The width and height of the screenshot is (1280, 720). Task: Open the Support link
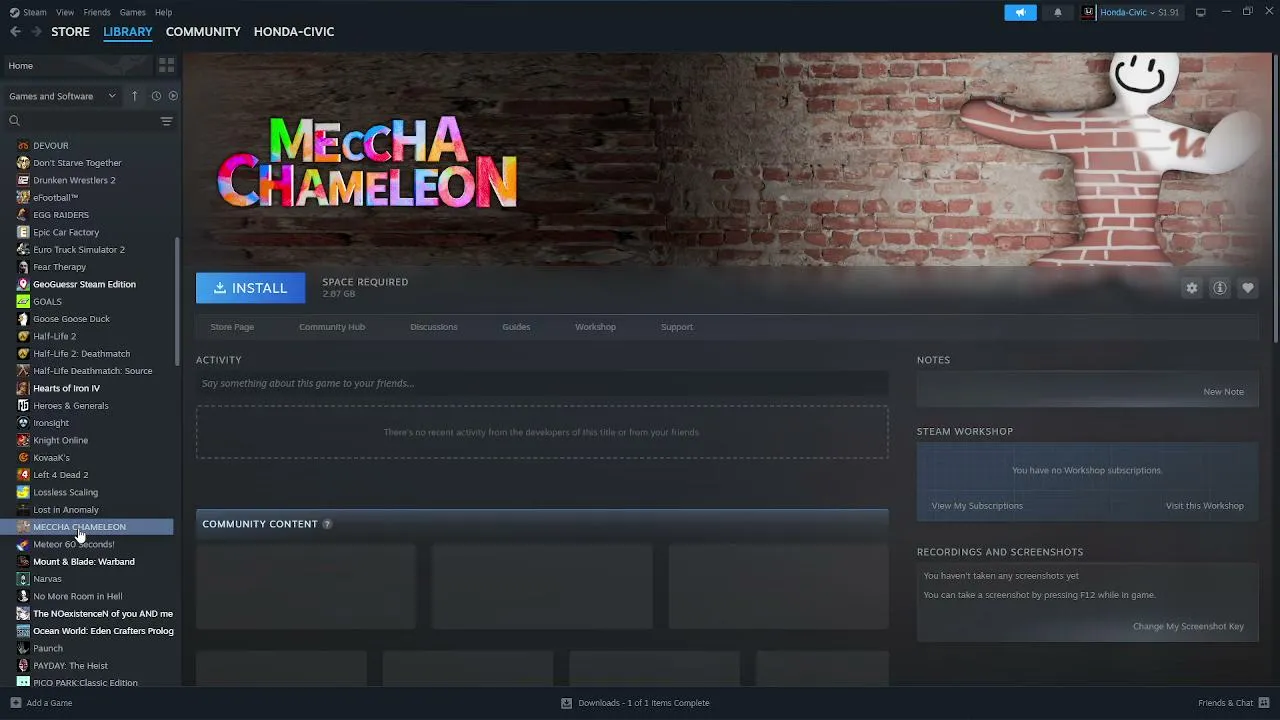pos(677,327)
